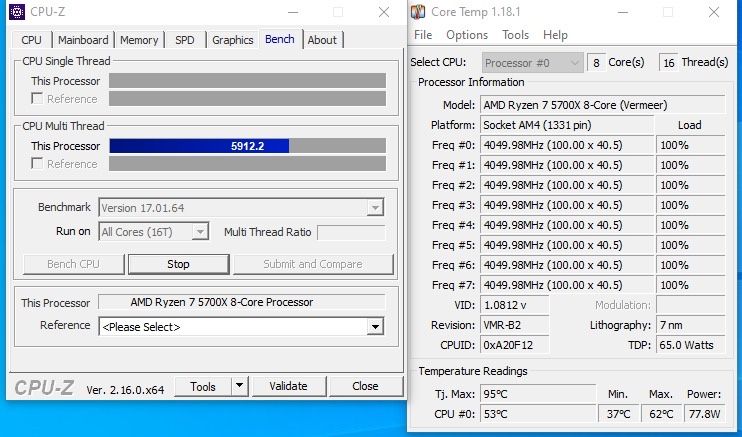Screen dimensions: 742x437
Task: Click the Multi Thread Ratio field
Action: tap(351, 232)
